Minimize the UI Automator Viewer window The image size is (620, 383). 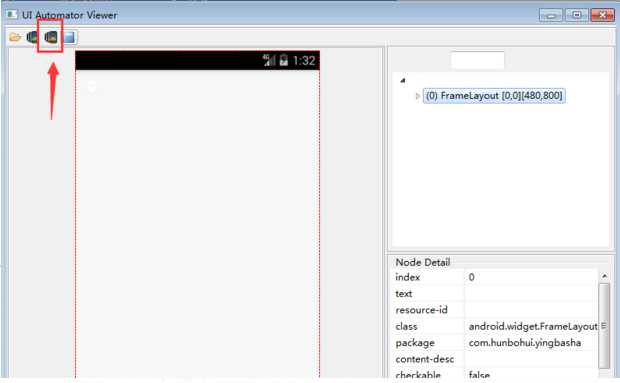[550, 15]
